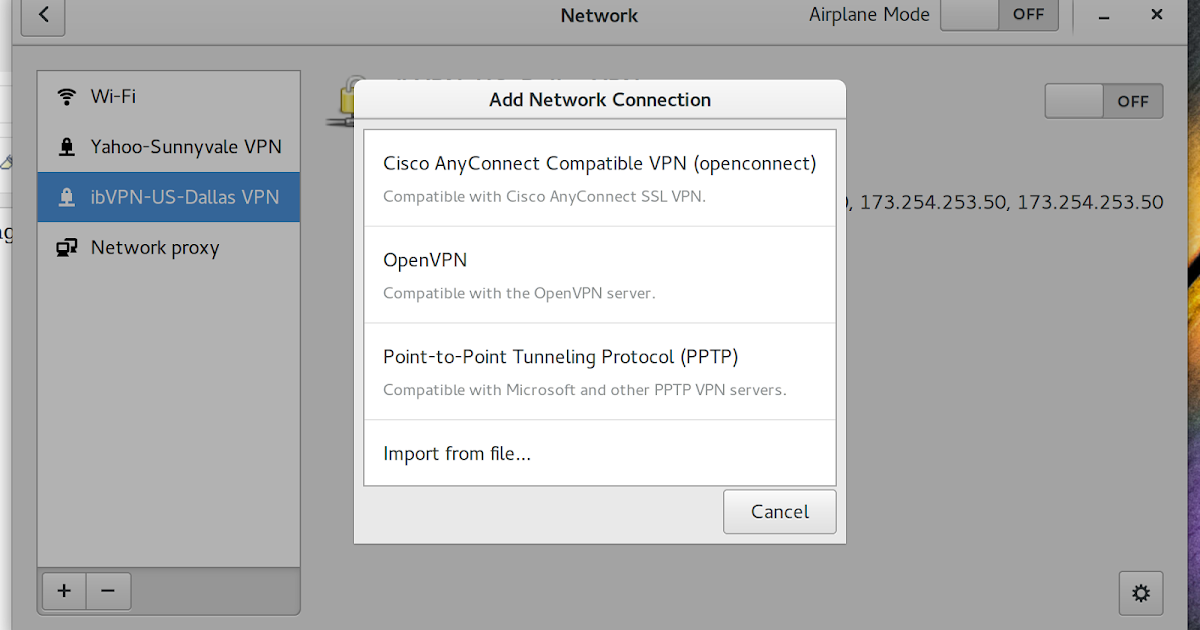Click the Wi-Fi signal icon in sidebar

[67, 96]
